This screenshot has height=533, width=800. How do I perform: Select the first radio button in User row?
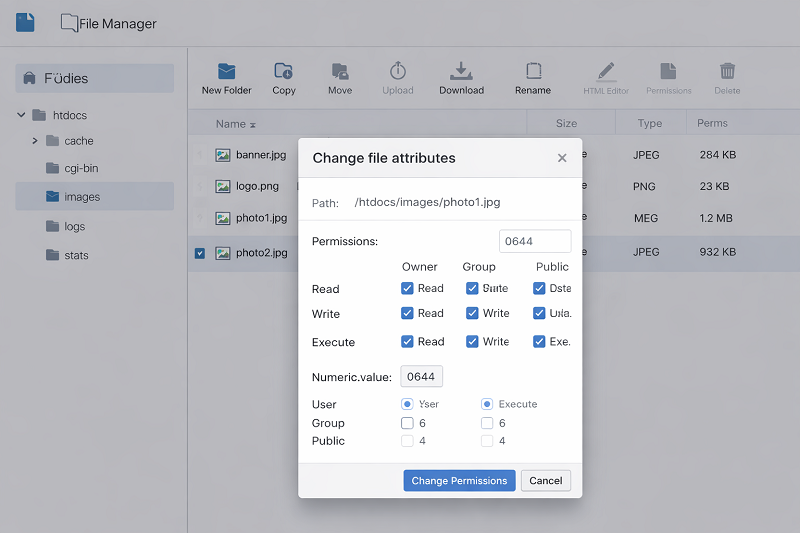(x=407, y=404)
